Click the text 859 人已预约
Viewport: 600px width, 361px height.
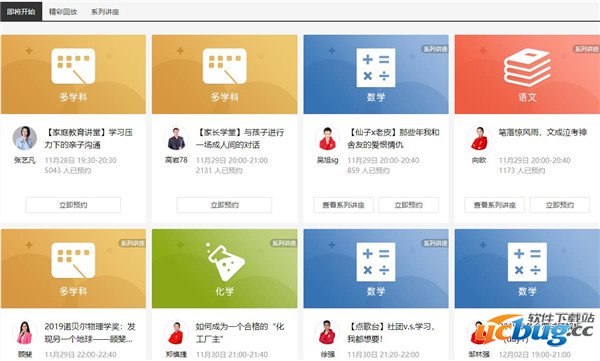(x=368, y=170)
